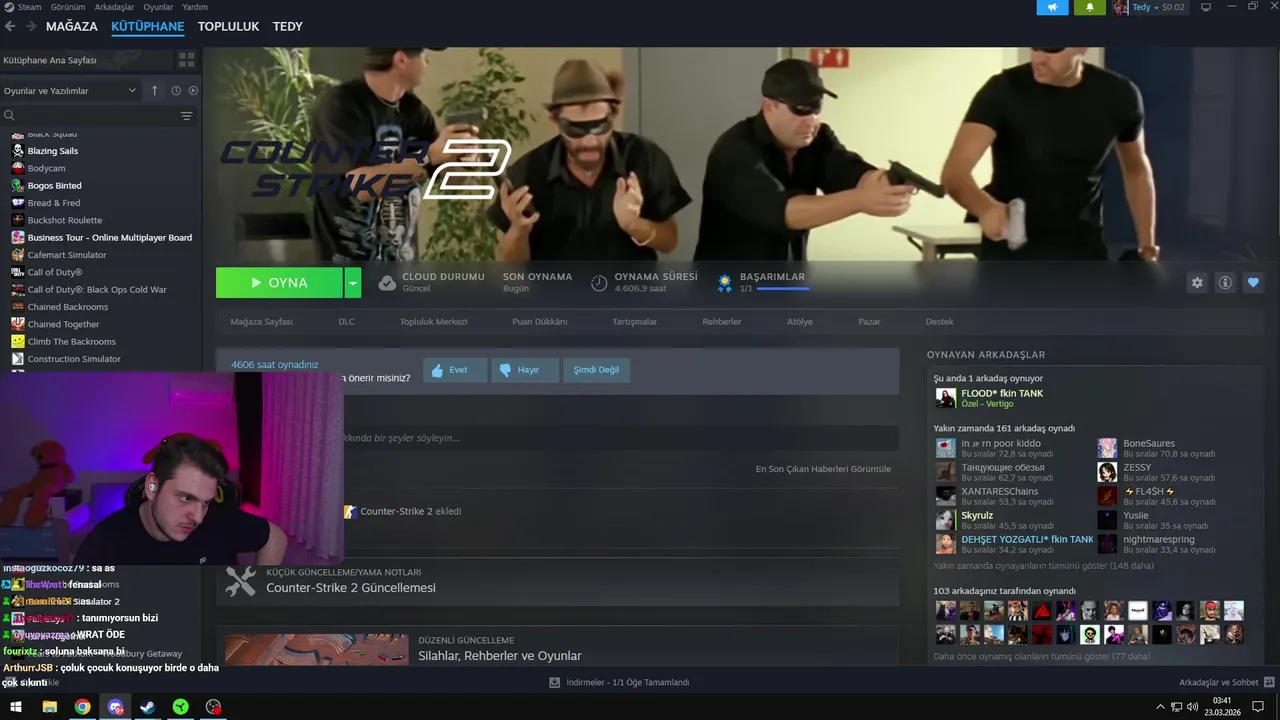The width and height of the screenshot is (1280, 720).
Task: Open the Atölye link
Action: [x=800, y=322]
